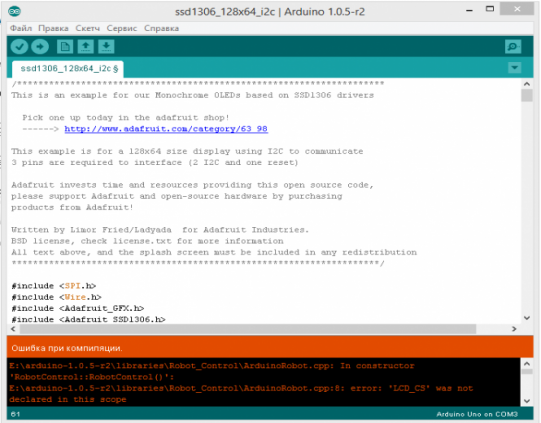Open the Скетч menu
Screen dimensions: 541x423
pos(88,28)
